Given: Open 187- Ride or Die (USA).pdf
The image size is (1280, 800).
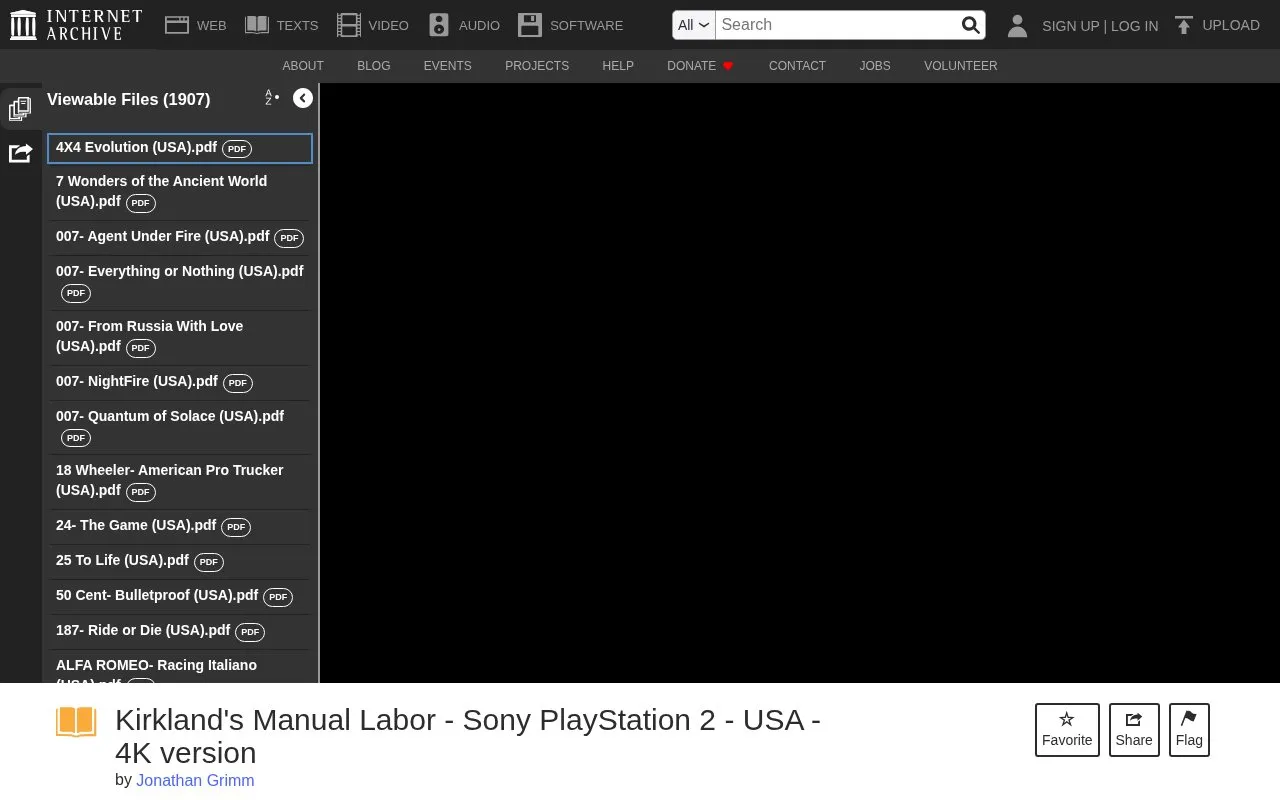Looking at the screenshot, I should (x=180, y=631).
